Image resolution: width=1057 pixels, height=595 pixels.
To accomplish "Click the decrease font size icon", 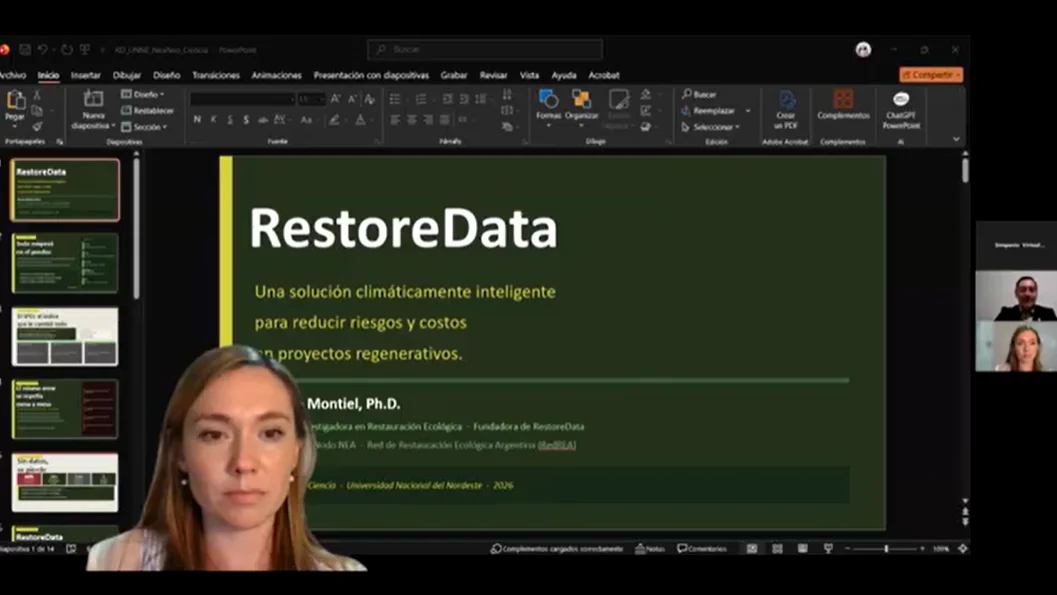I will (352, 99).
